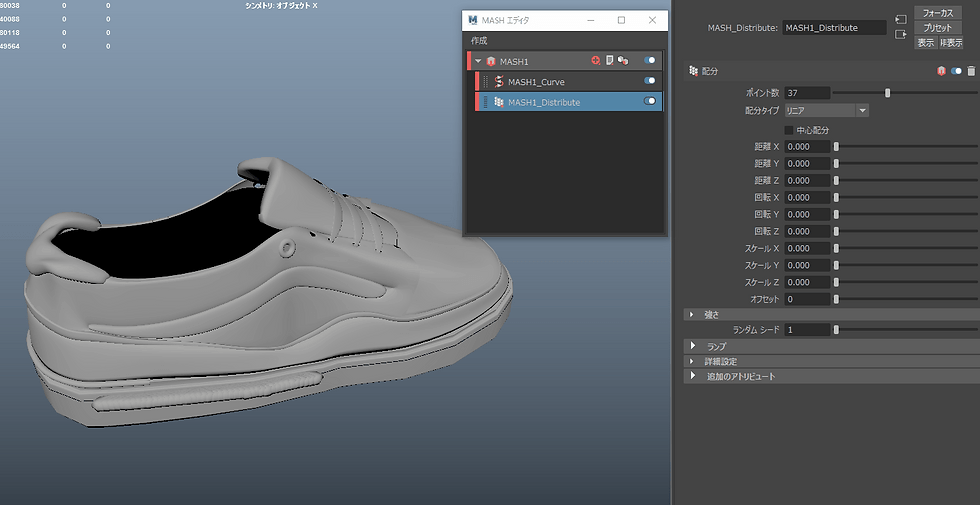Maximize the MASH エディタ window
The width and height of the screenshot is (980, 505).
coord(621,20)
